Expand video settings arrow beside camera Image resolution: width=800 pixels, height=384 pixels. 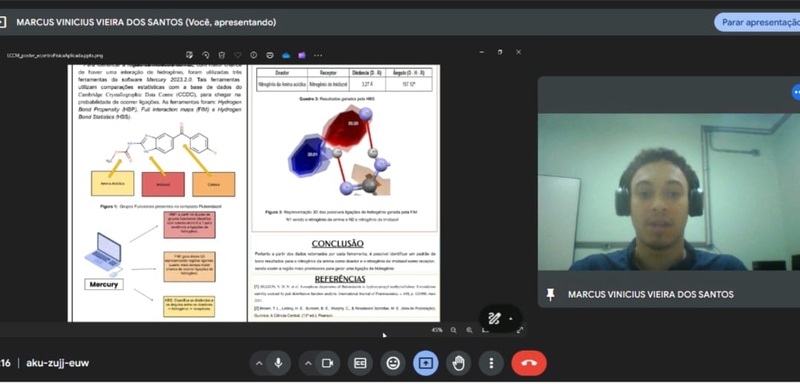tap(308, 363)
